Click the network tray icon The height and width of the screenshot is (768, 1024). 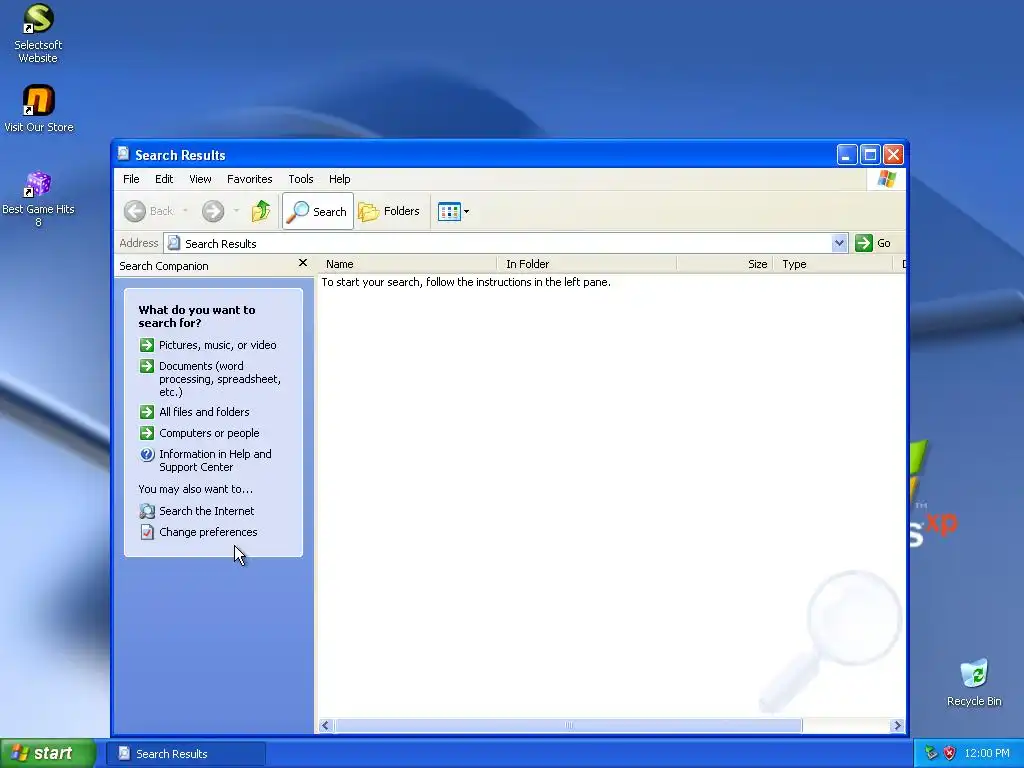pyautogui.click(x=931, y=753)
